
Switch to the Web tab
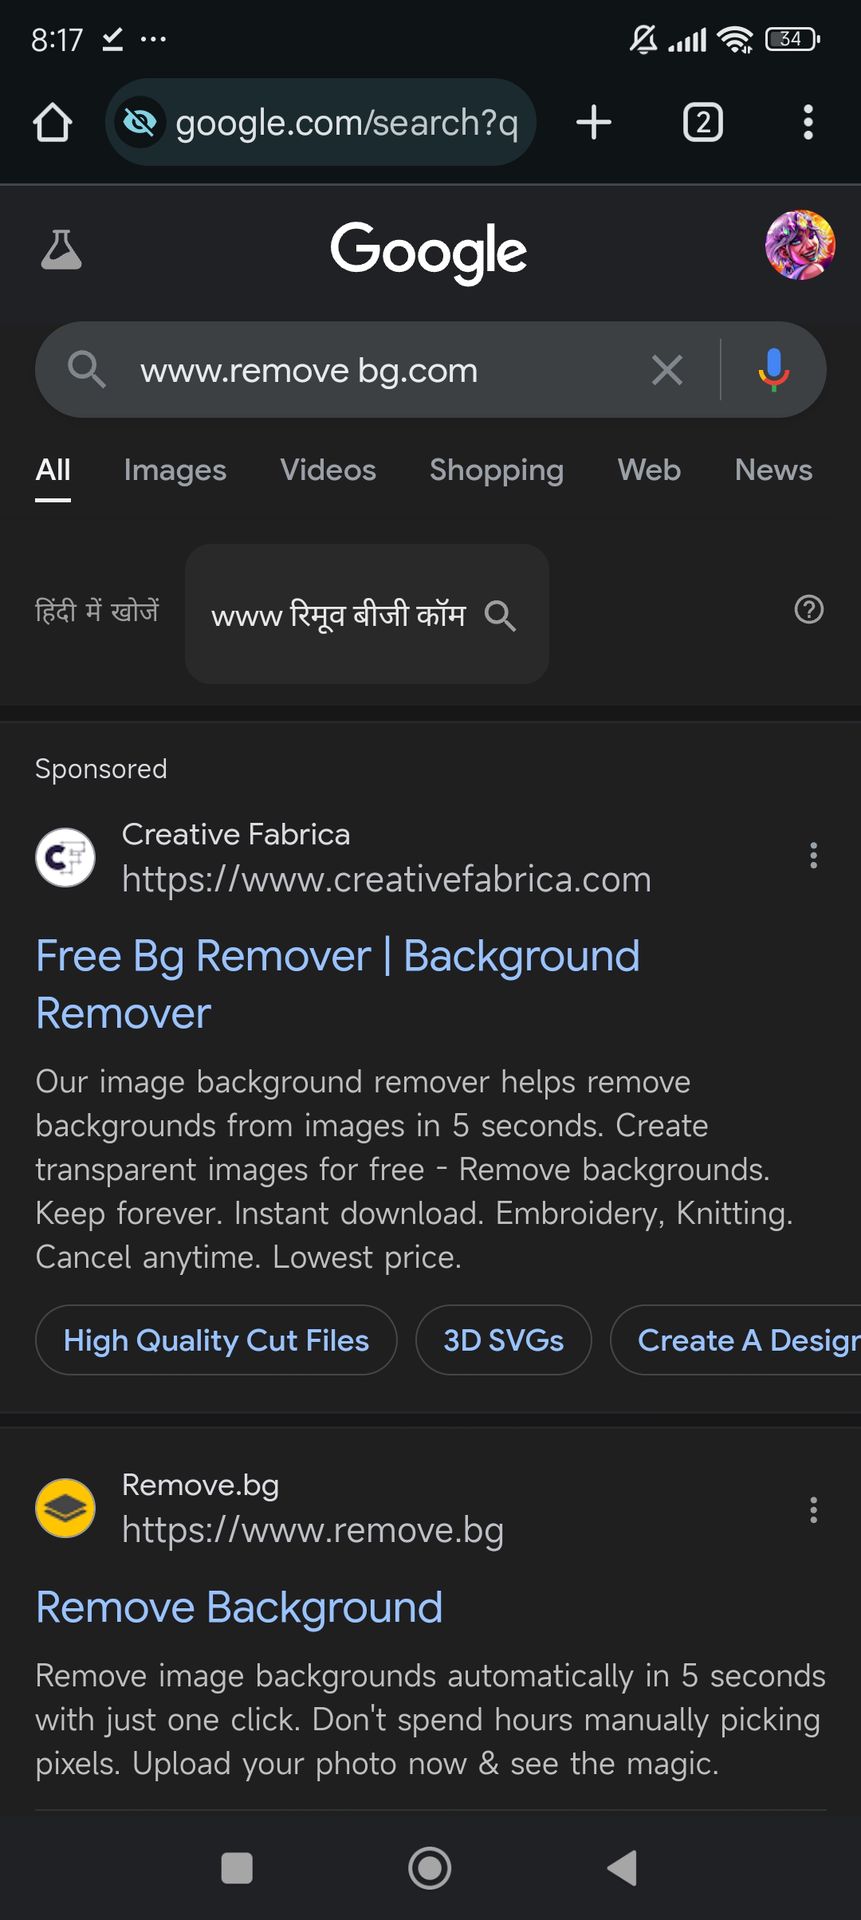[x=649, y=470]
